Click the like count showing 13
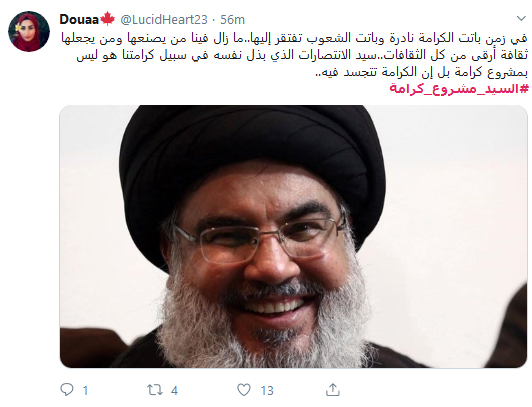532x407 pixels. [267, 390]
